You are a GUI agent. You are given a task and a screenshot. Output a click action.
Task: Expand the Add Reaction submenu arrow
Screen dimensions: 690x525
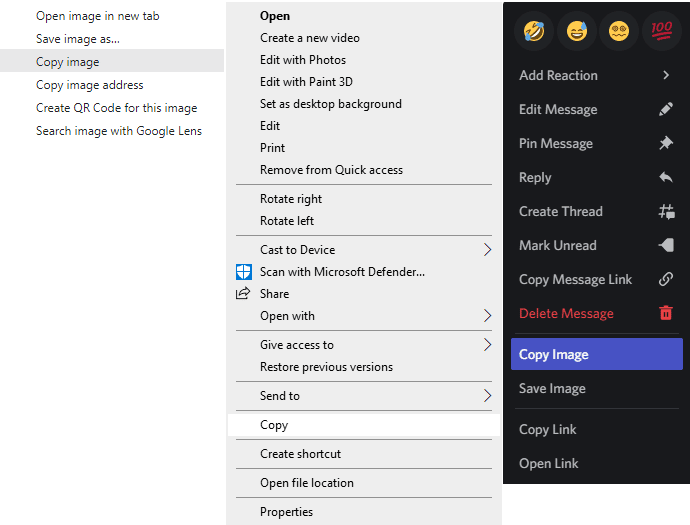click(666, 75)
